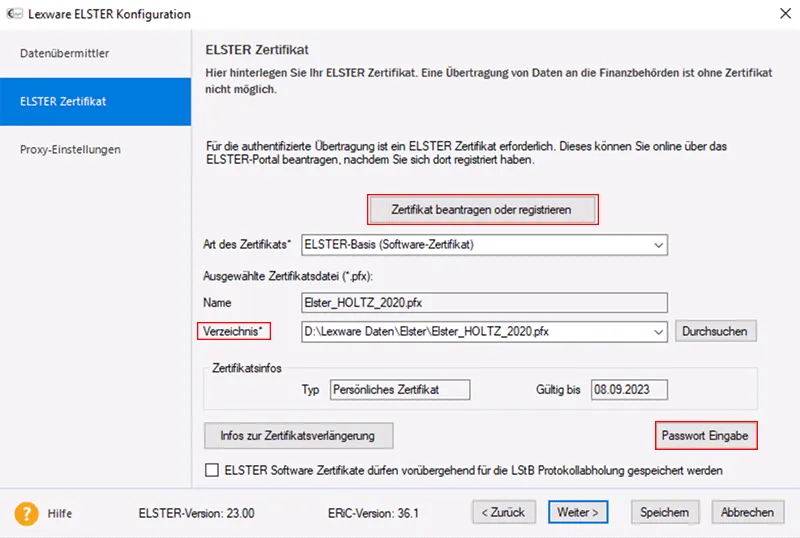Enable storing ELSTER certificates for LStB Protokollabholung

pyautogui.click(x=211, y=470)
